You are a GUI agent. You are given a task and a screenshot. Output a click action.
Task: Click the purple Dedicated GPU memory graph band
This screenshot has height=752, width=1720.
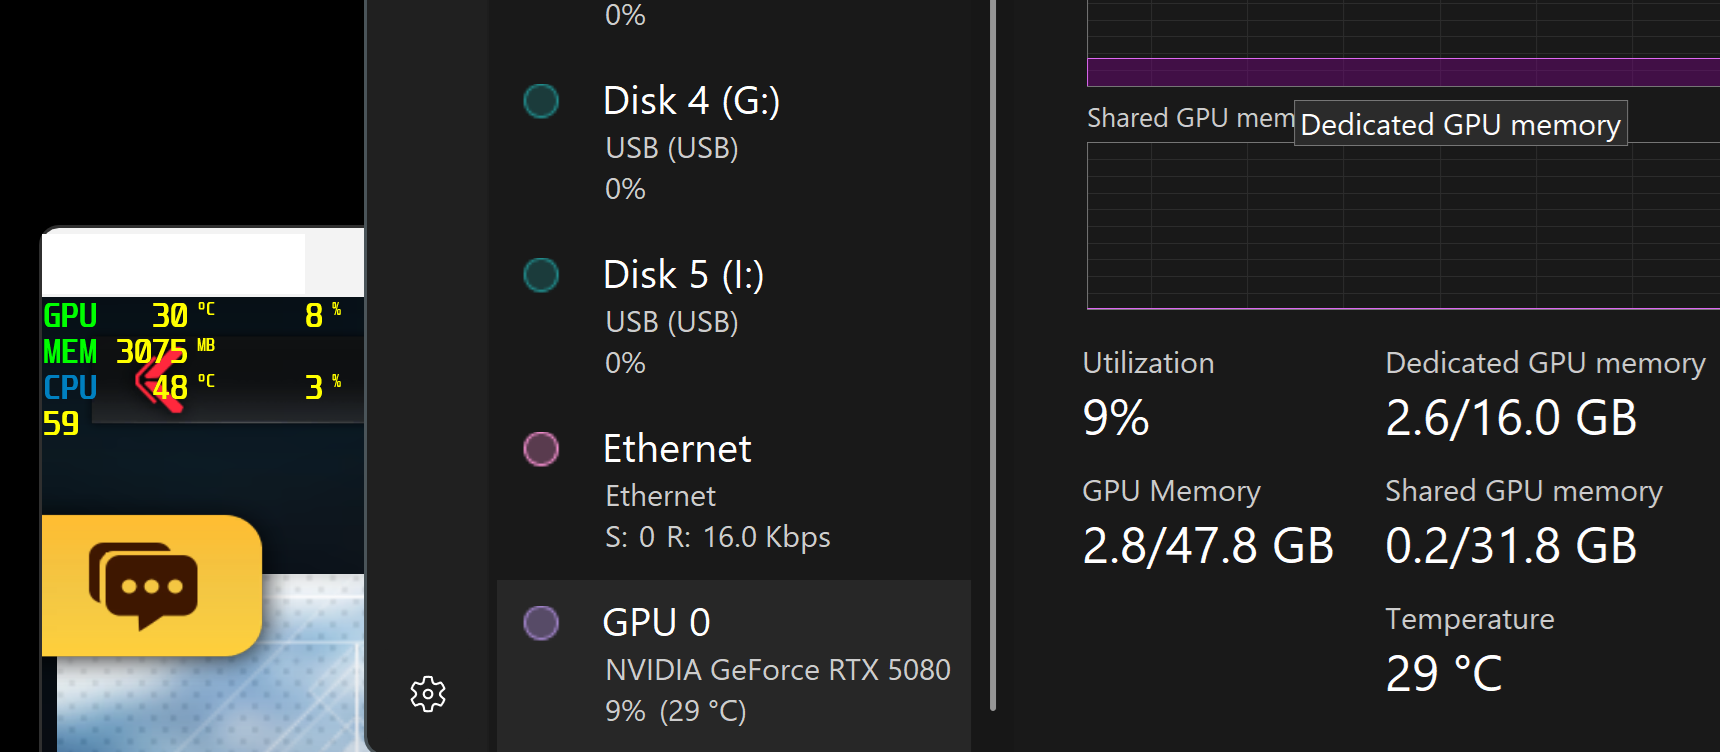(x=1402, y=72)
